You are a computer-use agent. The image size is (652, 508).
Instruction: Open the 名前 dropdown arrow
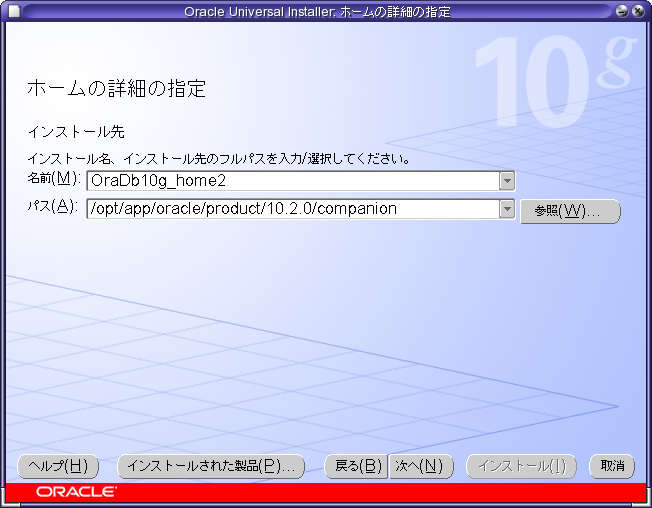tap(507, 181)
